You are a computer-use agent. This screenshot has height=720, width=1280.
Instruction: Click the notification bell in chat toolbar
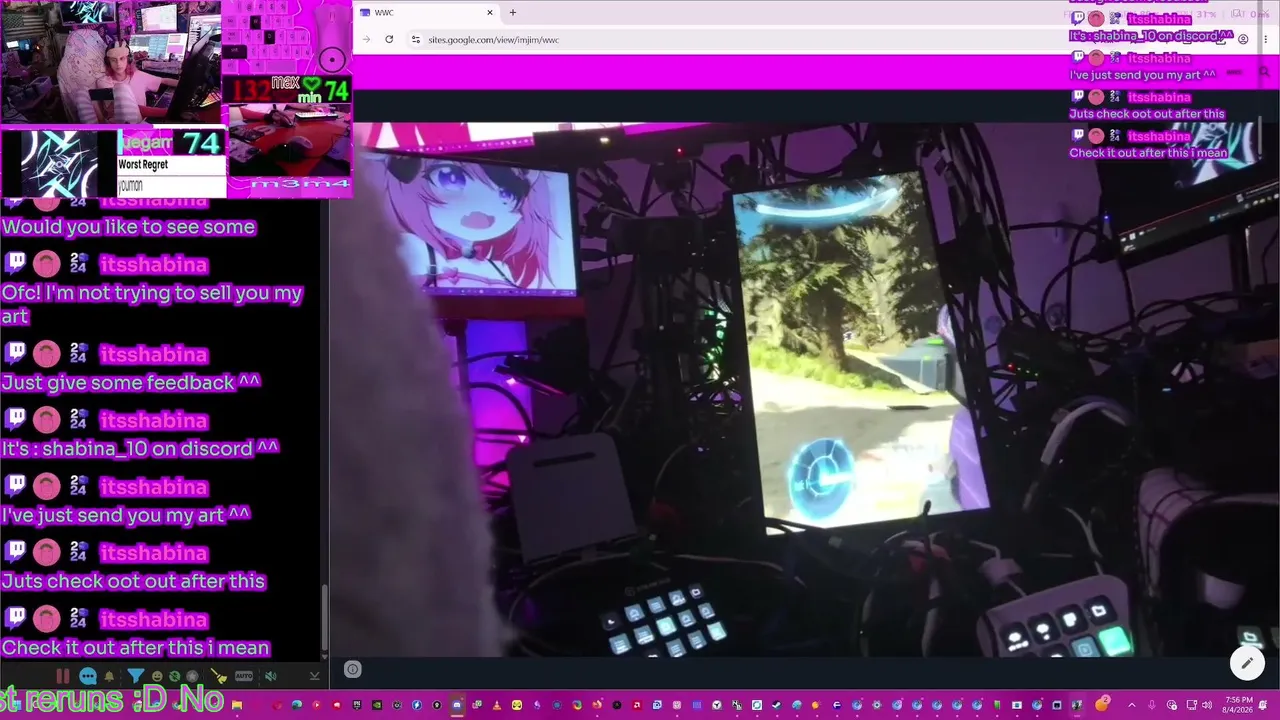[x=109, y=676]
